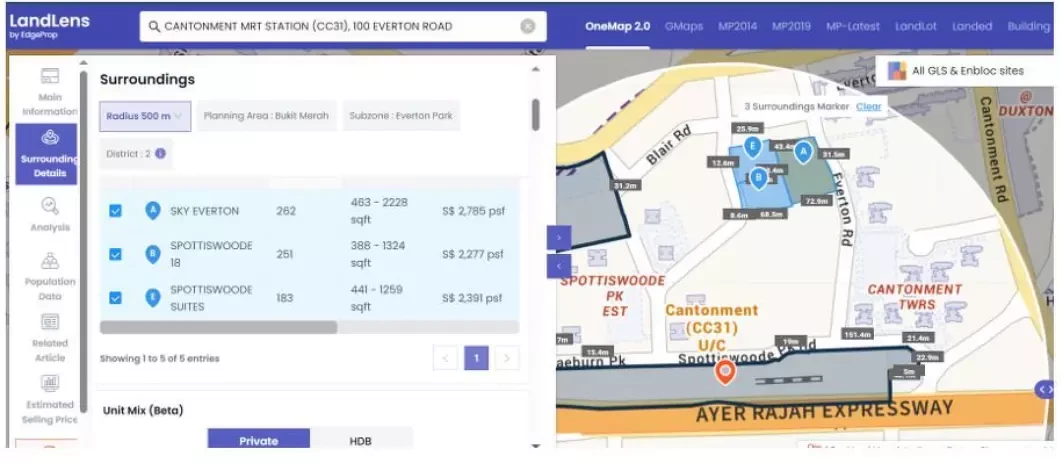This screenshot has width=1061, height=464.
Task: Switch to the Building tab
Action: [1029, 26]
